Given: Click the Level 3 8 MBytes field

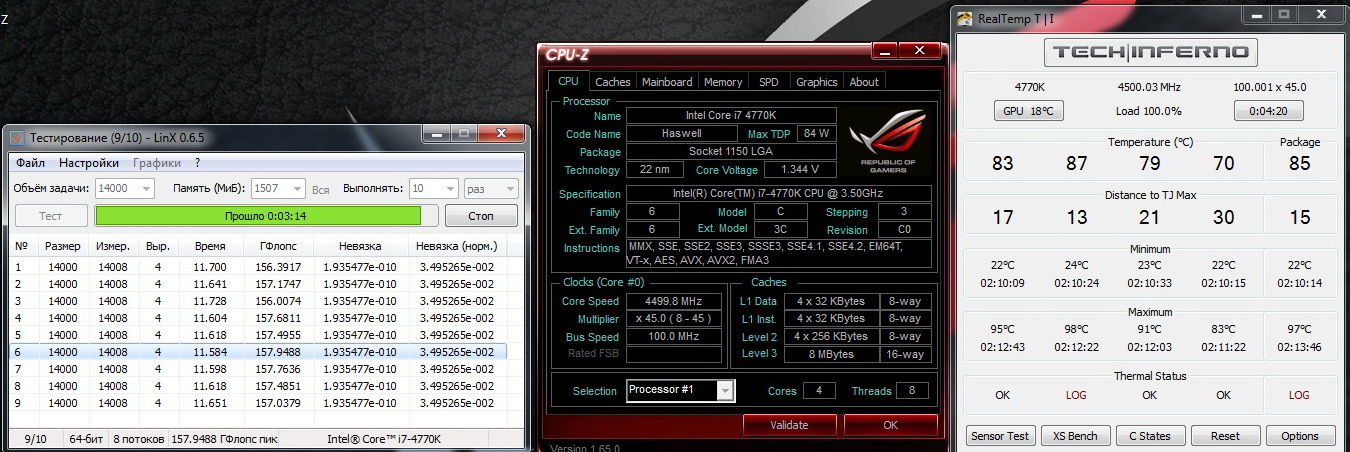Looking at the screenshot, I should [x=832, y=354].
